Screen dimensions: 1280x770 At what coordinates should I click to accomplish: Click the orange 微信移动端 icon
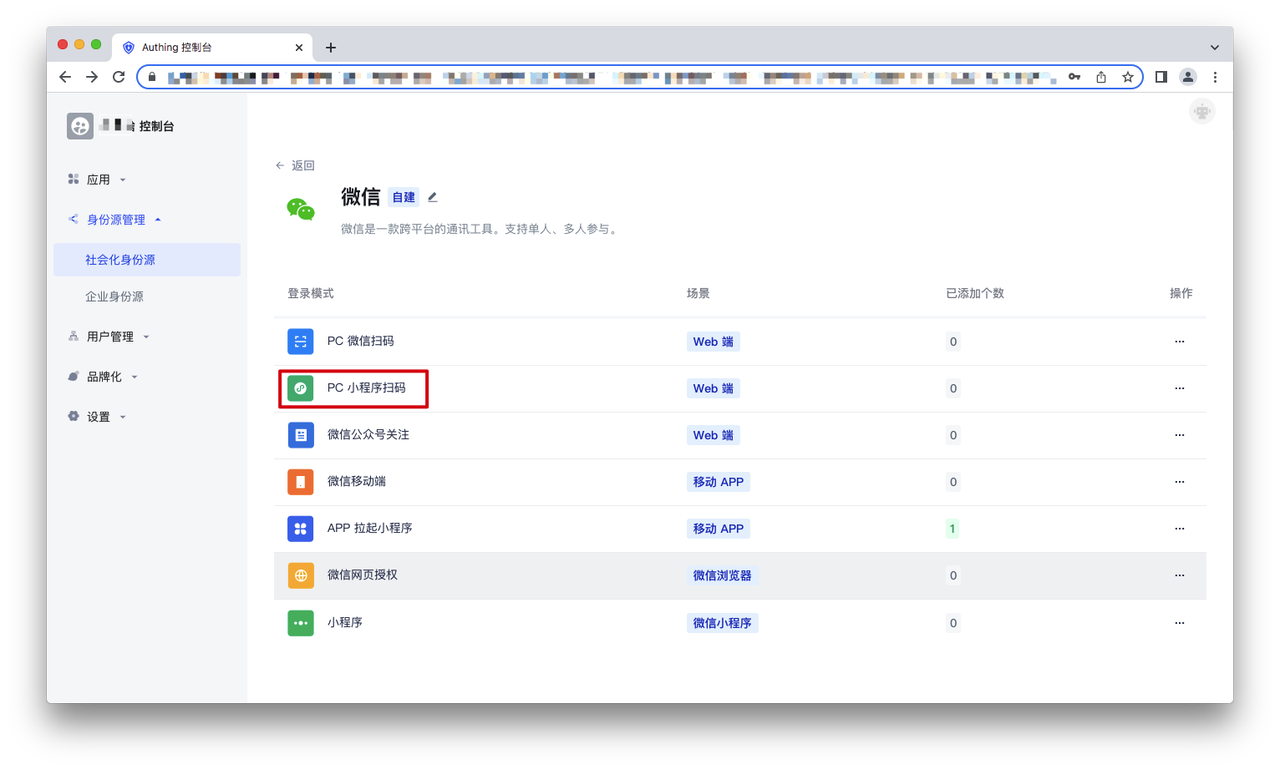[x=300, y=482]
